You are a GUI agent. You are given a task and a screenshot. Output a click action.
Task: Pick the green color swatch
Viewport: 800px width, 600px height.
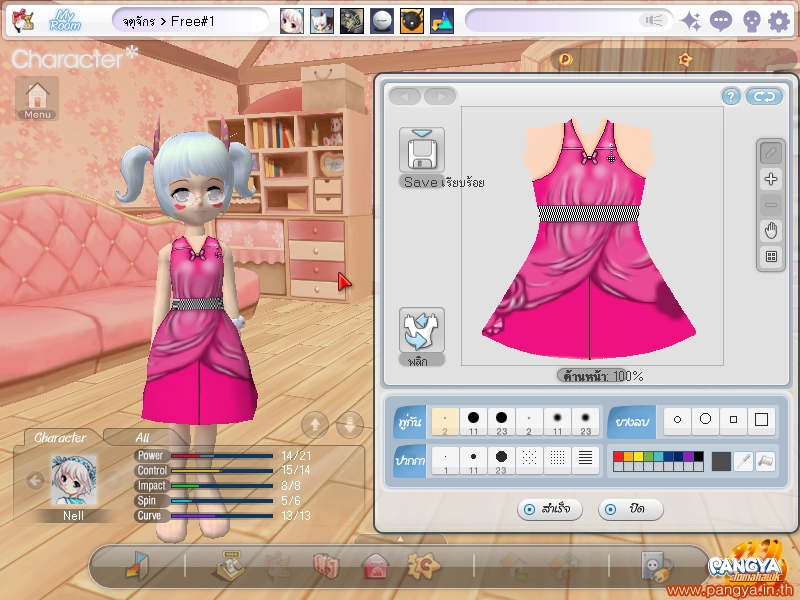pyautogui.click(x=648, y=456)
